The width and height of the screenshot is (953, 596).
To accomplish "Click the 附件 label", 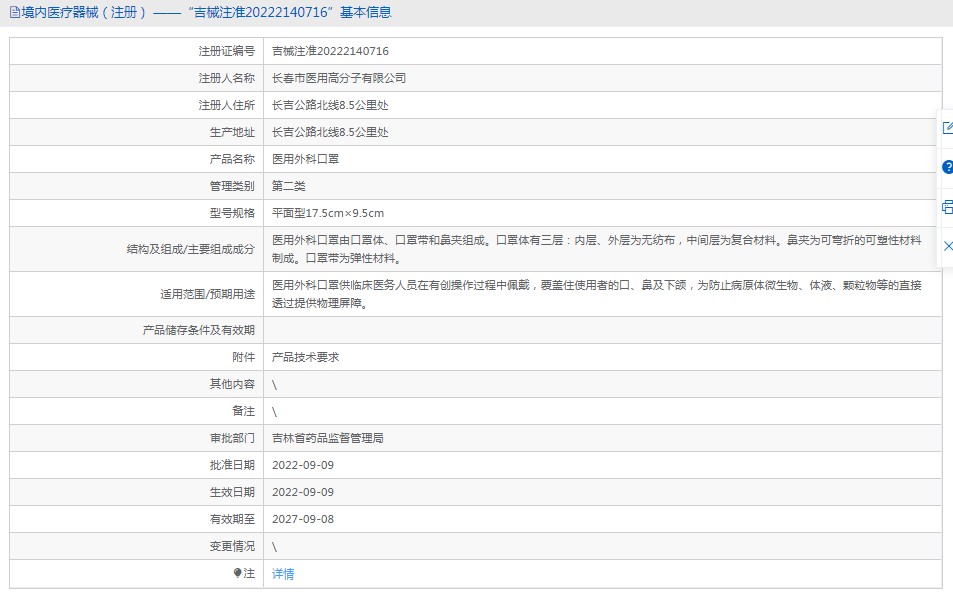I will coord(244,357).
